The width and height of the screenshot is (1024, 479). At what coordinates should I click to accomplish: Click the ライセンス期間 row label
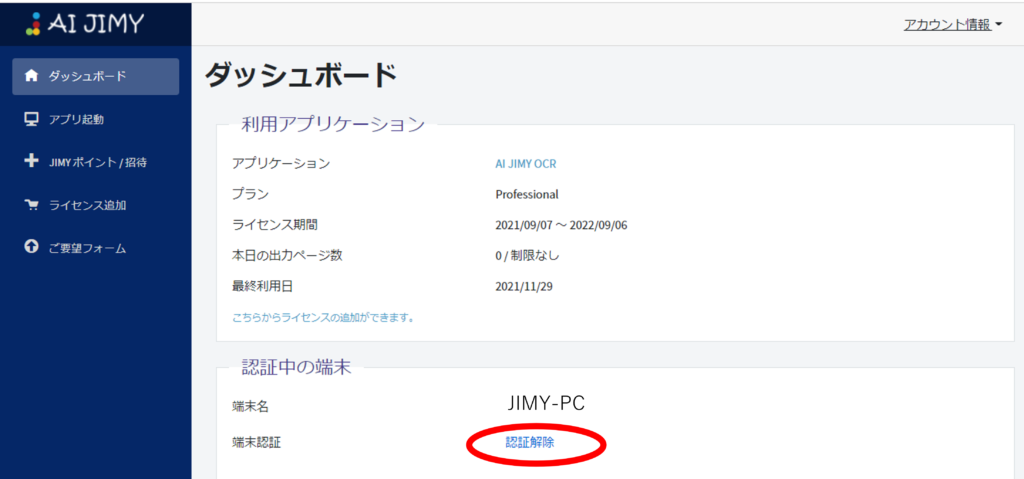pos(275,225)
